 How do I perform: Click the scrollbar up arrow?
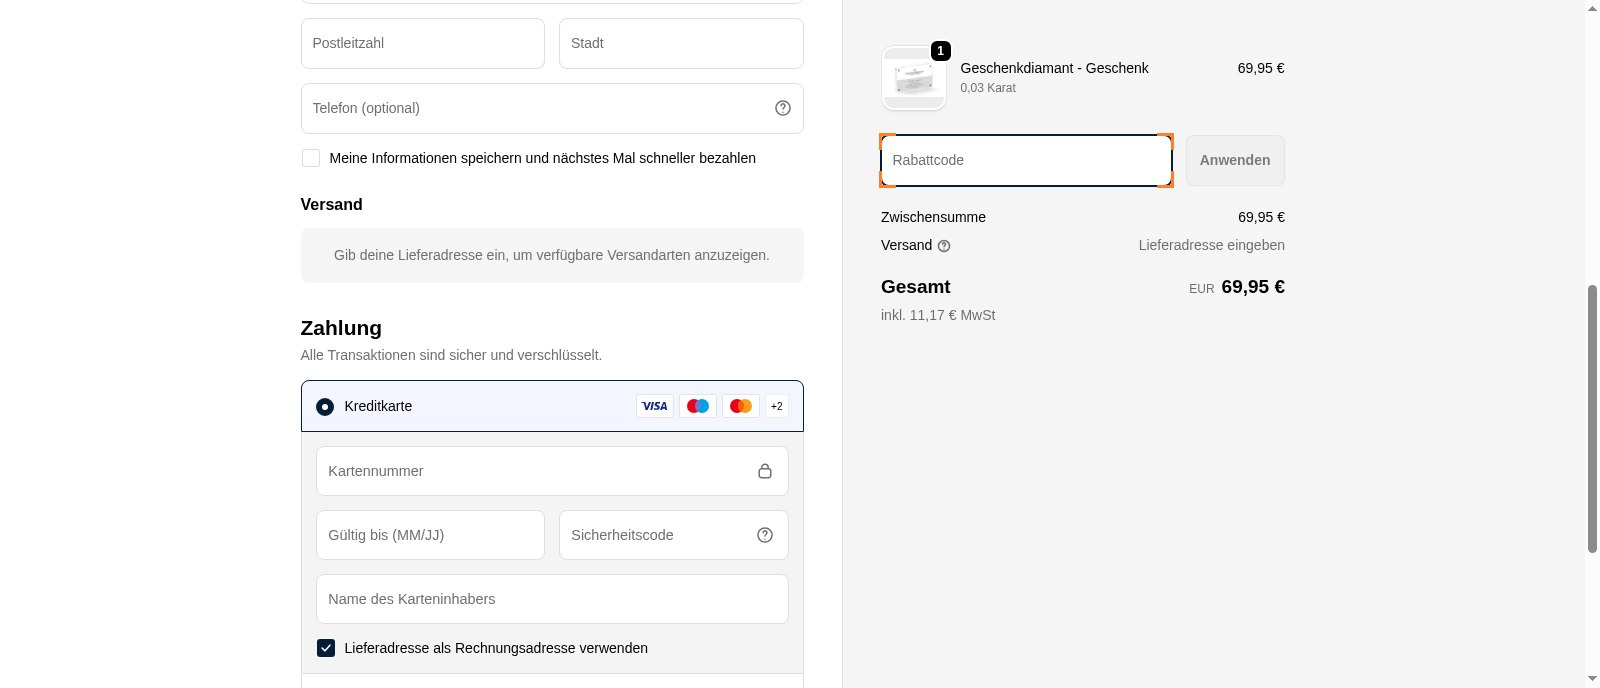click(x=1592, y=8)
